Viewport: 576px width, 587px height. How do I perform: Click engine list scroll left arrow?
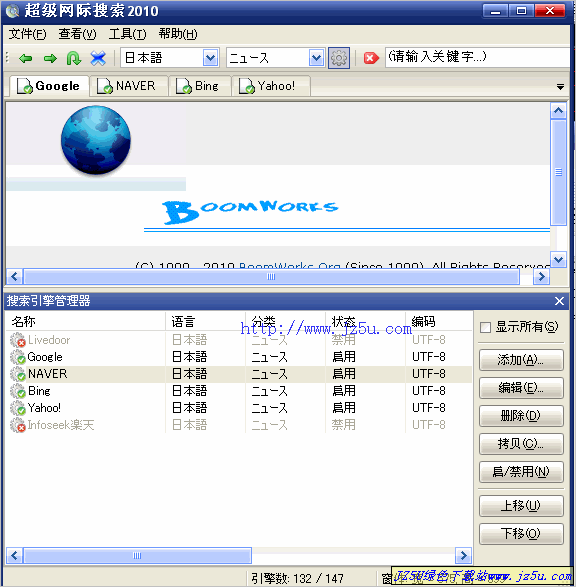click(15, 556)
